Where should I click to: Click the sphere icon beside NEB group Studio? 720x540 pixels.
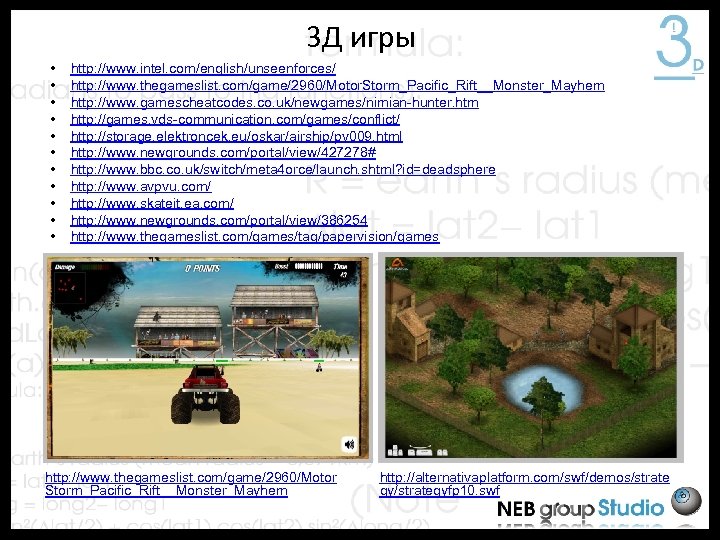tap(686, 501)
